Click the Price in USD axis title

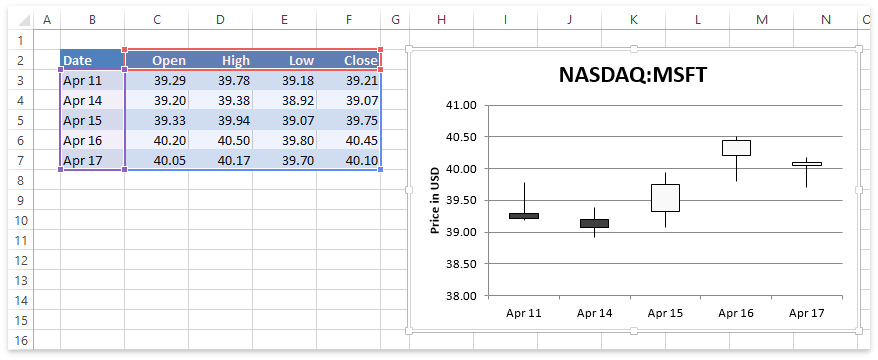coord(435,200)
